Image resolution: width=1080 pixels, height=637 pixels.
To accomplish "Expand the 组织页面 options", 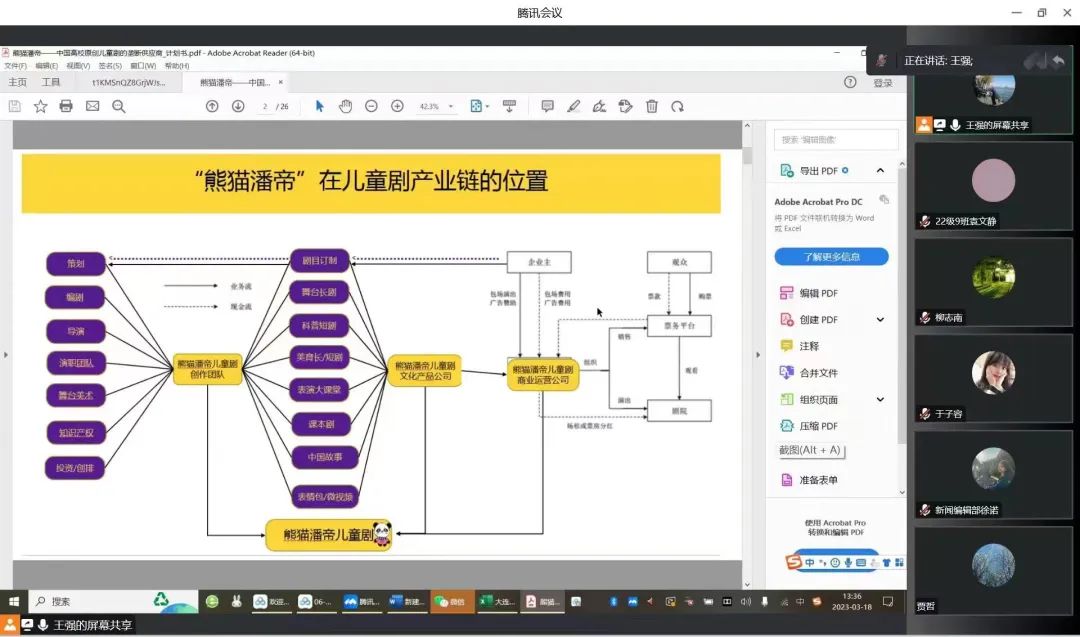I will click(880, 400).
